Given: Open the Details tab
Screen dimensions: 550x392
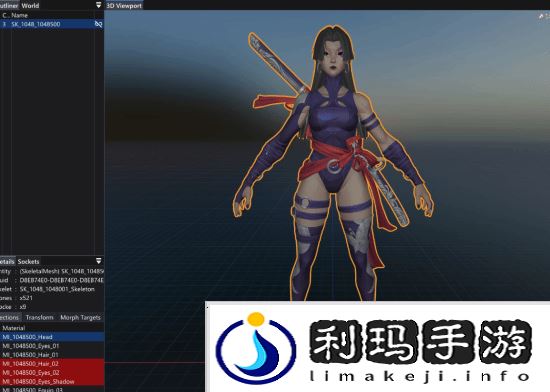Looking at the screenshot, I should tap(7, 262).
